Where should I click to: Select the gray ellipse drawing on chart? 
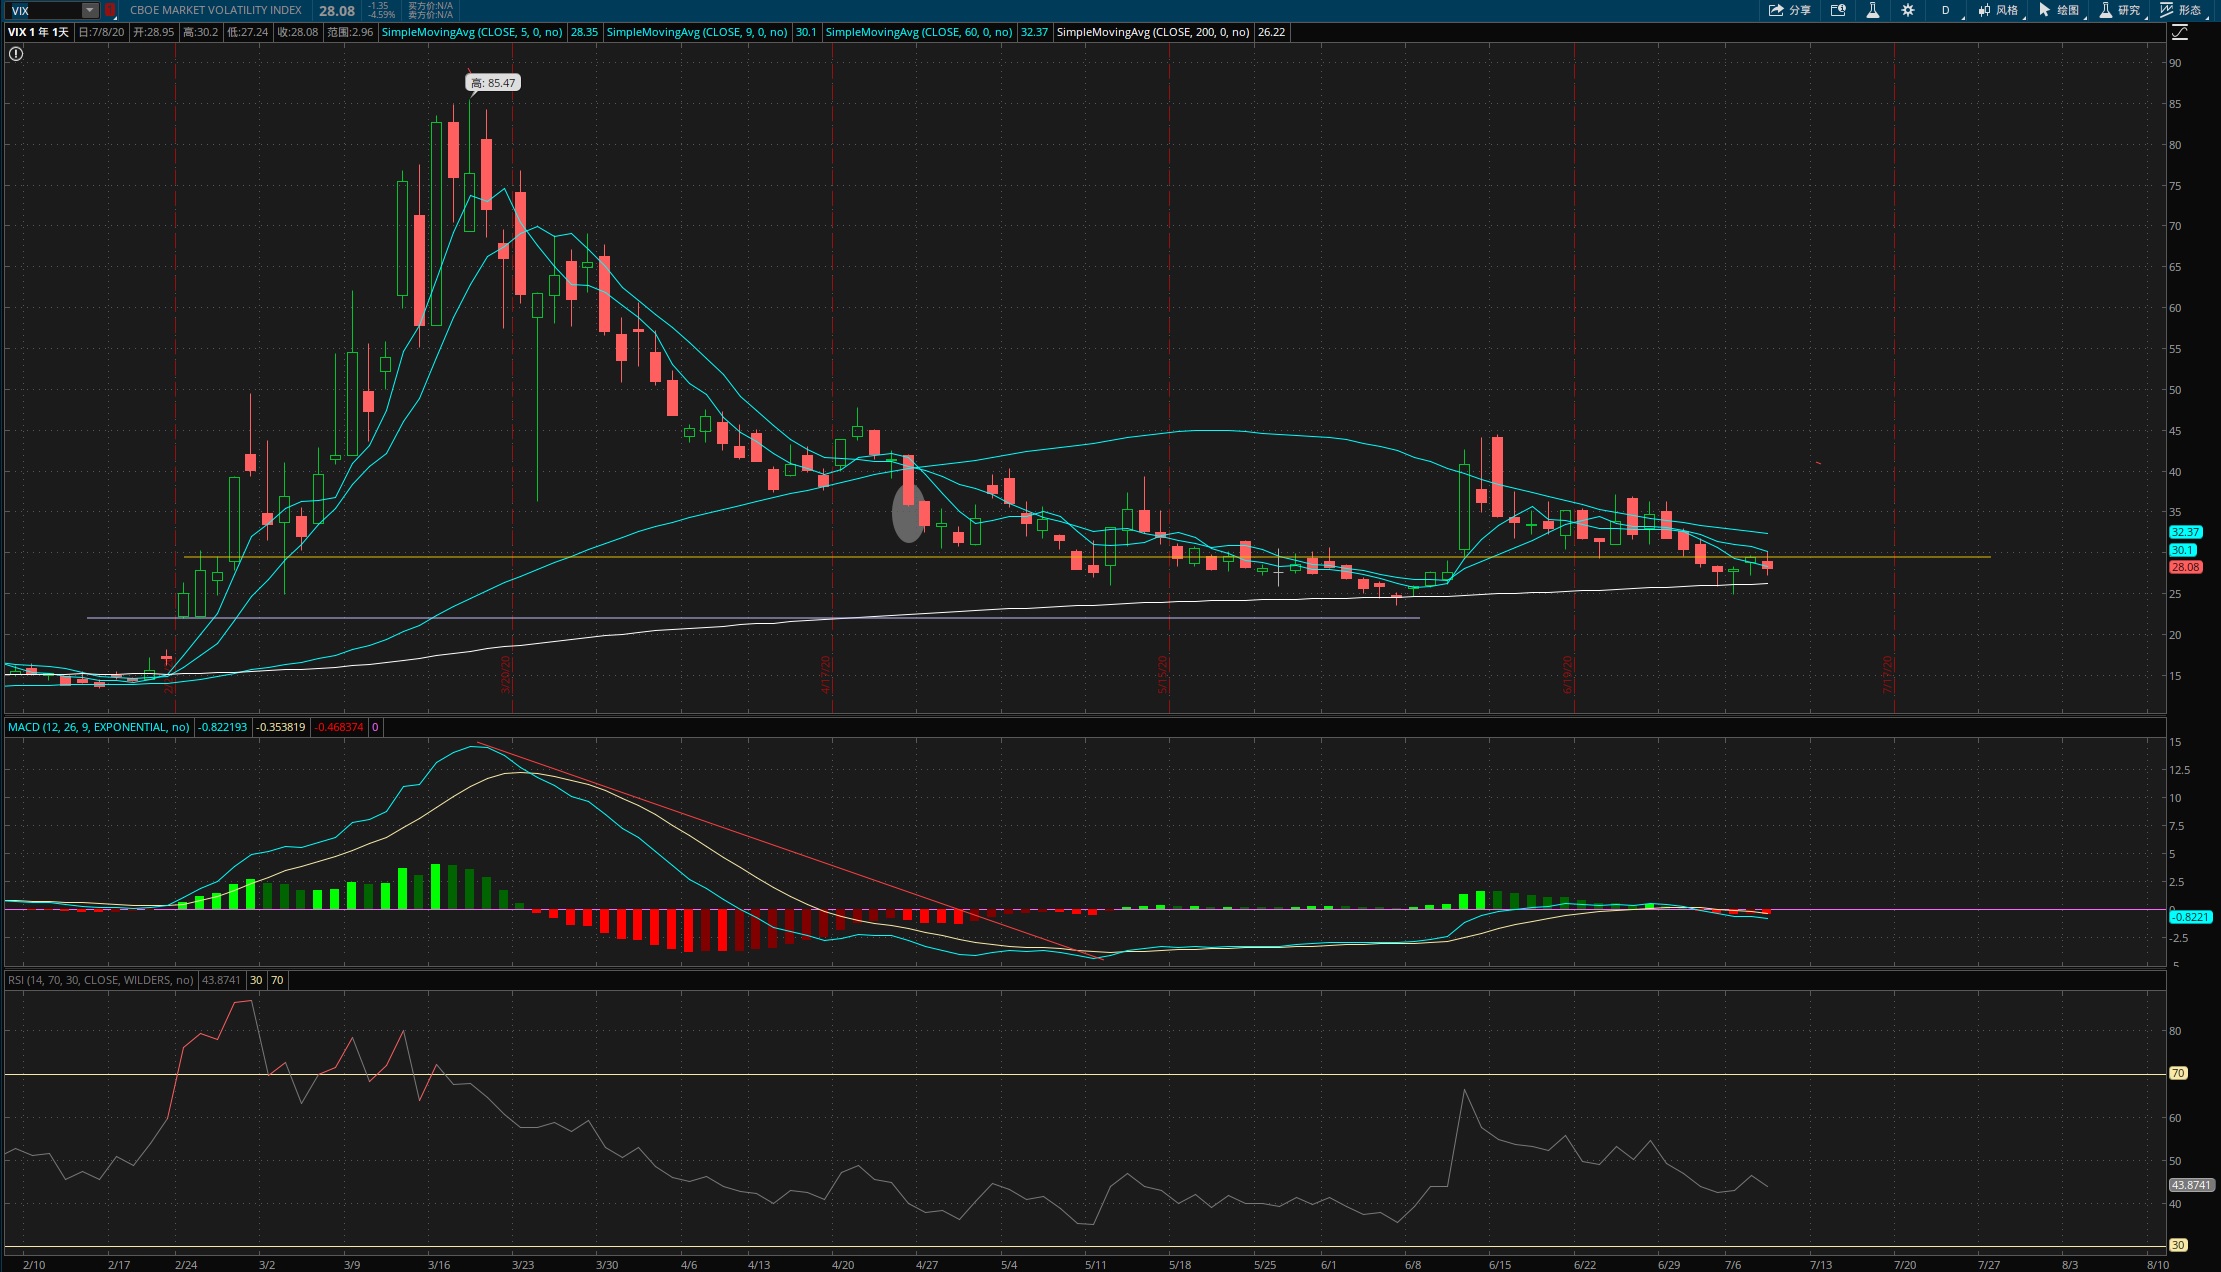[x=908, y=513]
